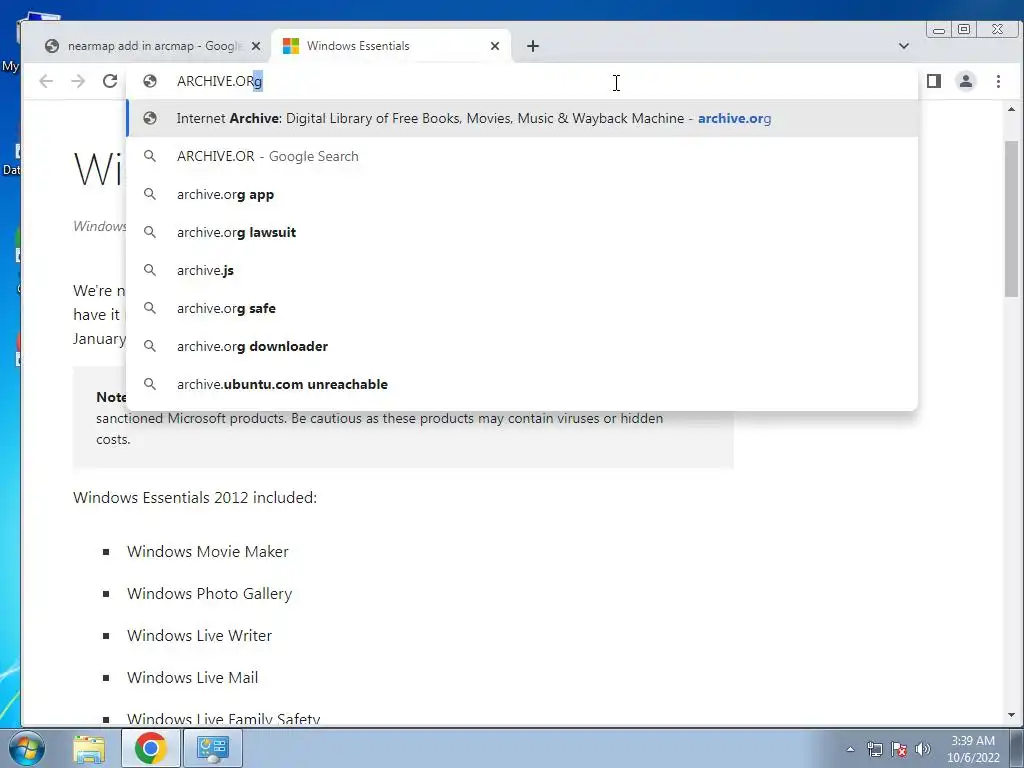The height and width of the screenshot is (768, 1024).
Task: Open the Chrome profile avatar menu
Action: (965, 81)
